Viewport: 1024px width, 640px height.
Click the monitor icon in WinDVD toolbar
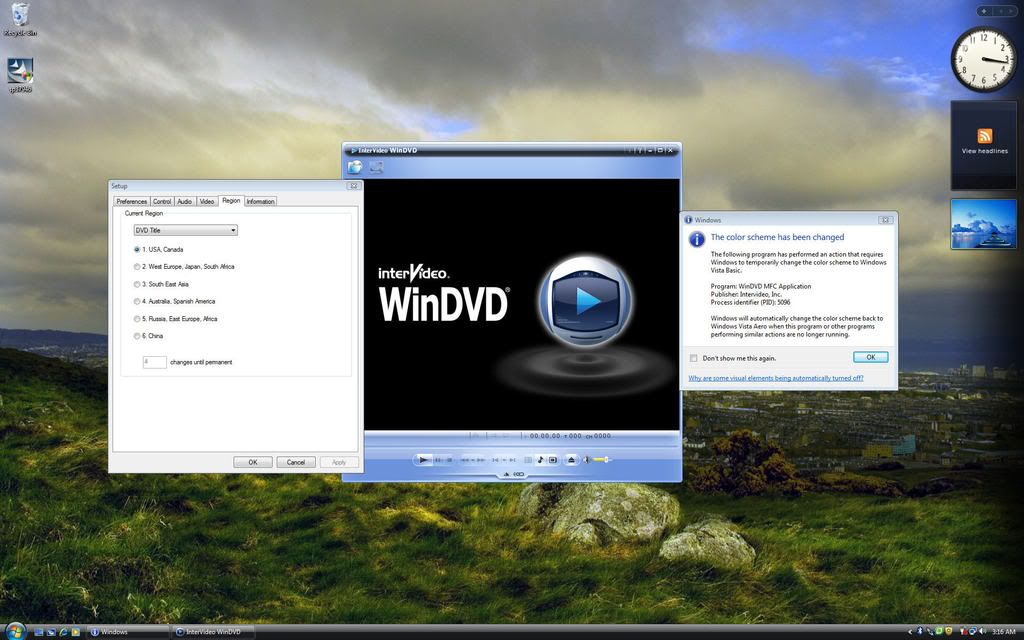[376, 168]
